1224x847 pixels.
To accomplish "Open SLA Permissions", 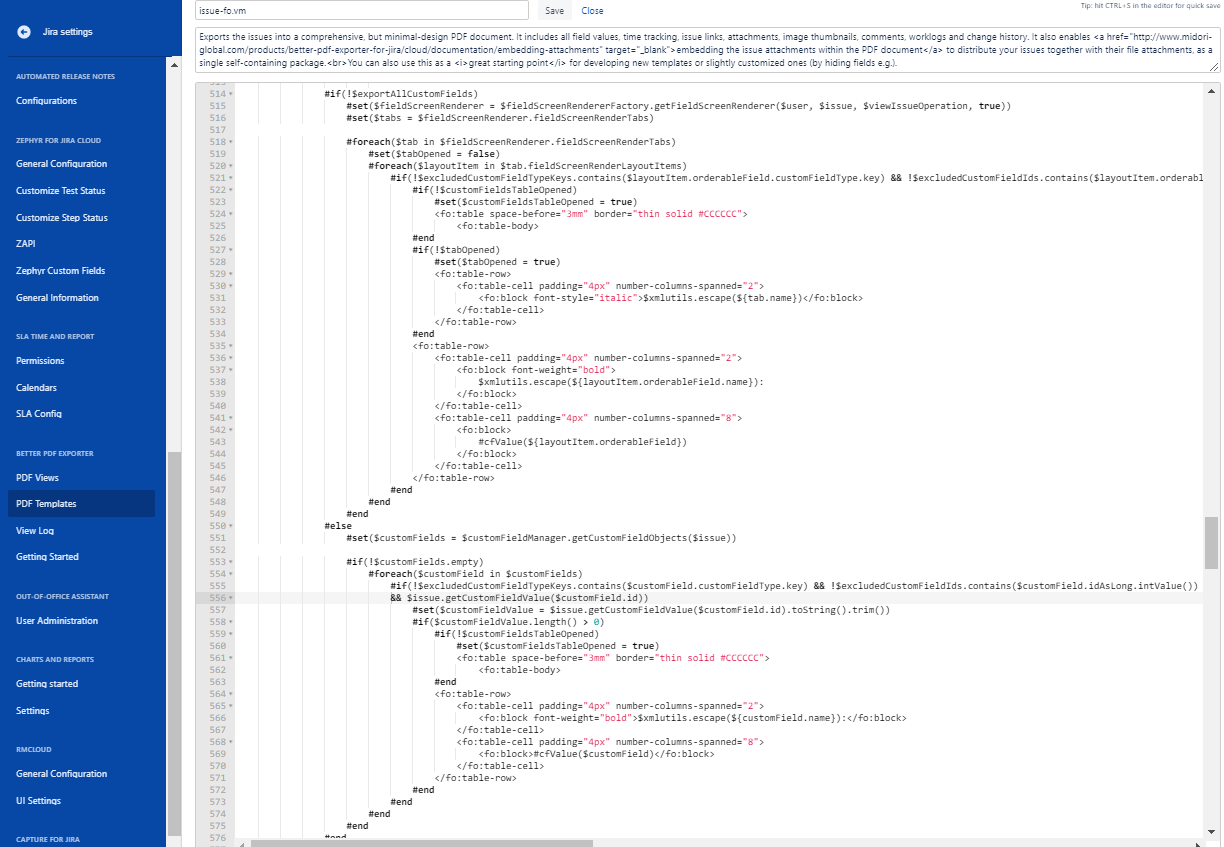I will coord(40,361).
